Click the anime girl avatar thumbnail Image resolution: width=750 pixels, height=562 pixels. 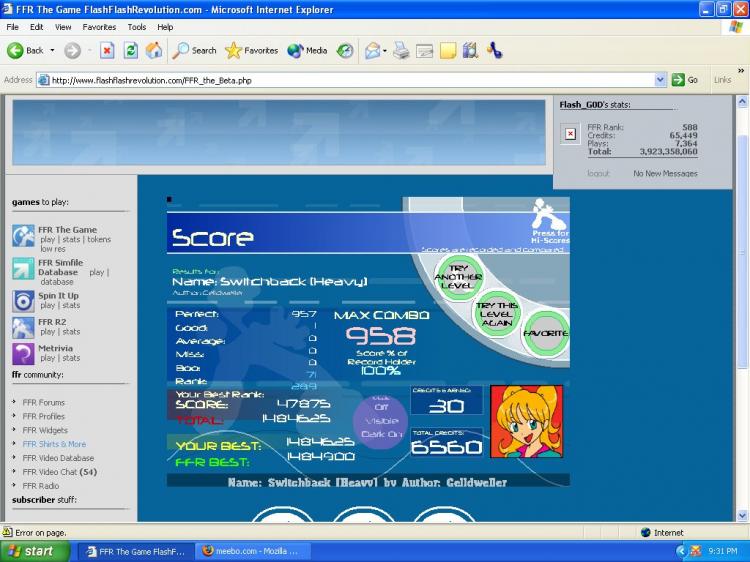[x=526, y=421]
